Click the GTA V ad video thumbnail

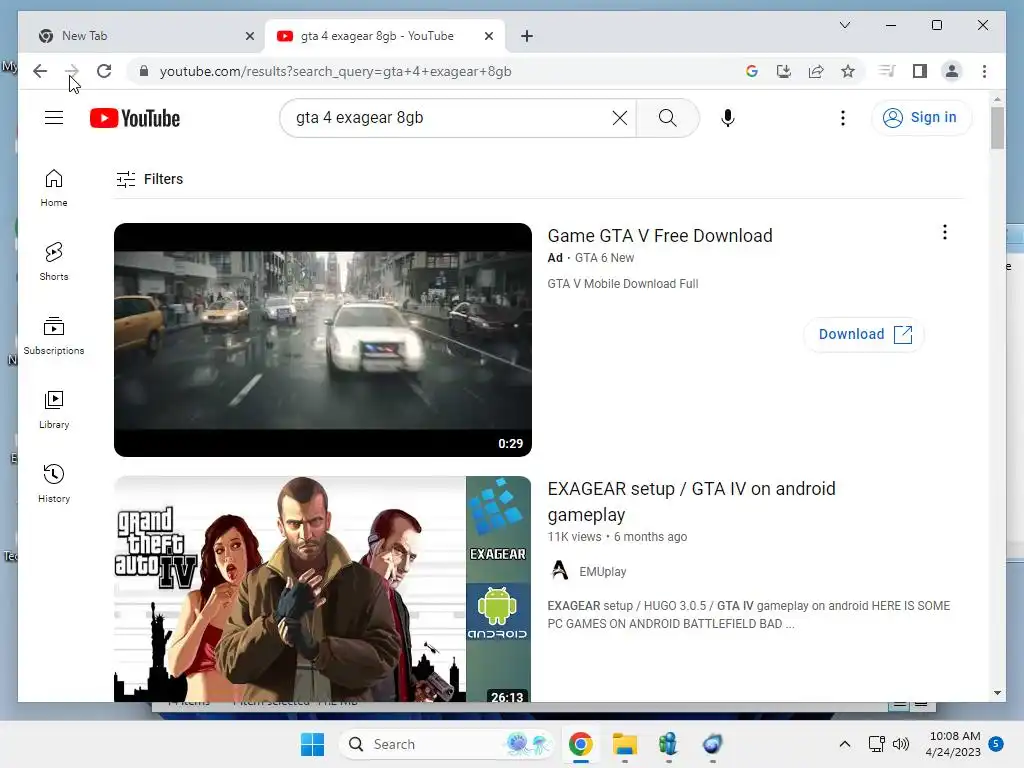pyautogui.click(x=323, y=340)
